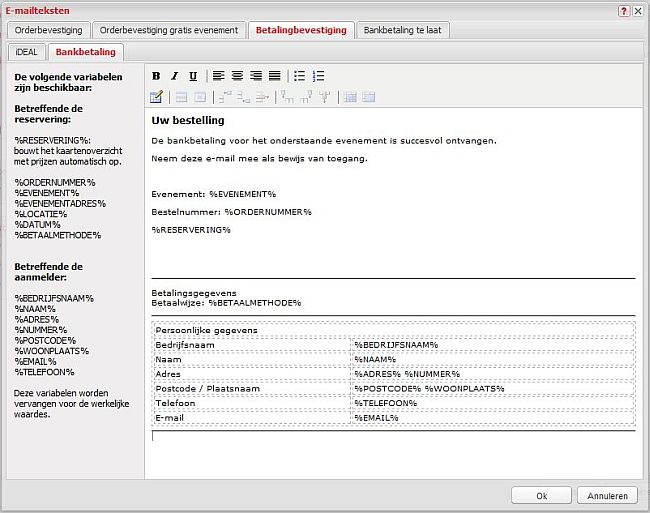Click insert column after icon

[x=306, y=97]
